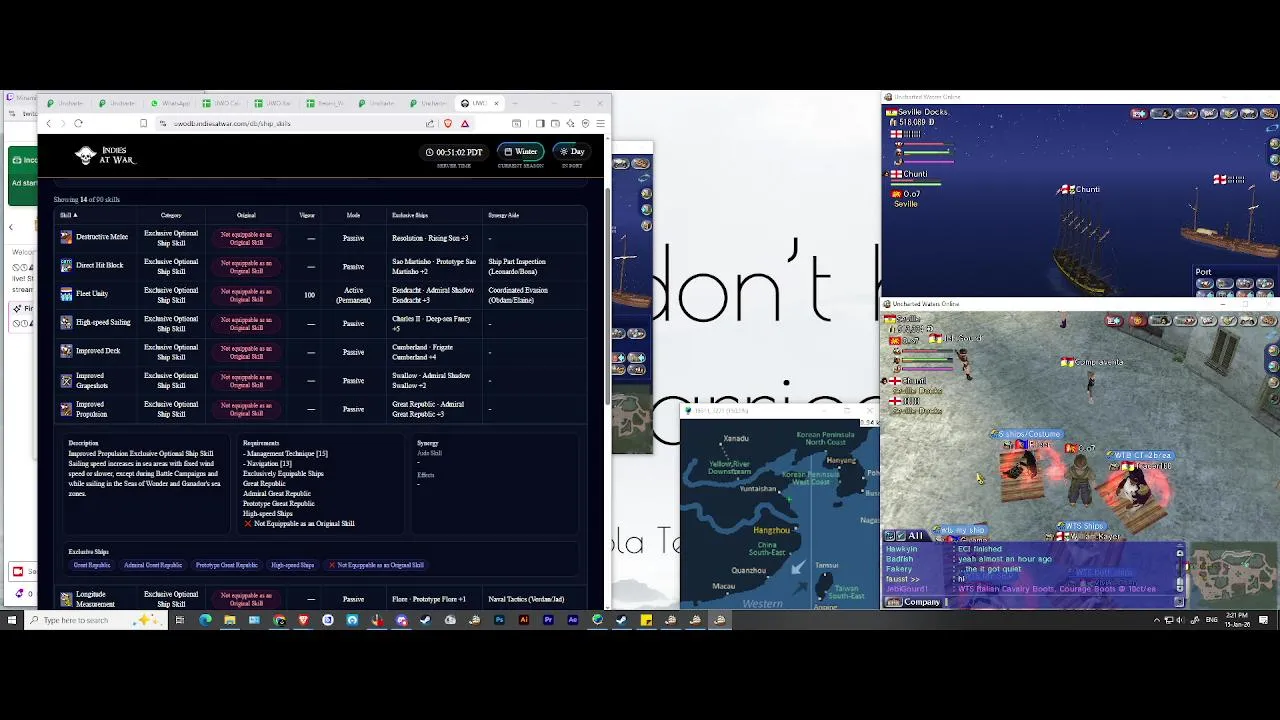Viewport: 1280px width, 720px height.
Task: Click Management Technique [15] requirement
Action: [x=286, y=453]
